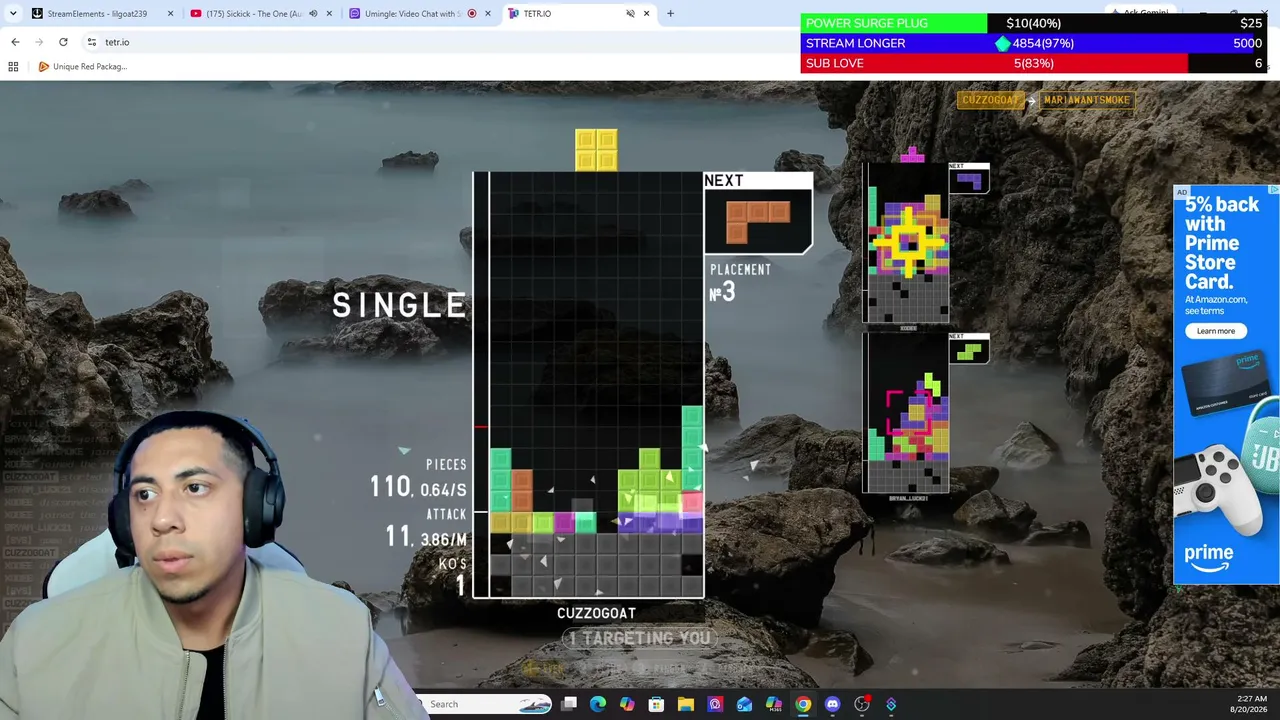Image resolution: width=1280 pixels, height=720 pixels.
Task: Click the CUZZOGOAT tag in the KO feed
Action: (x=989, y=100)
